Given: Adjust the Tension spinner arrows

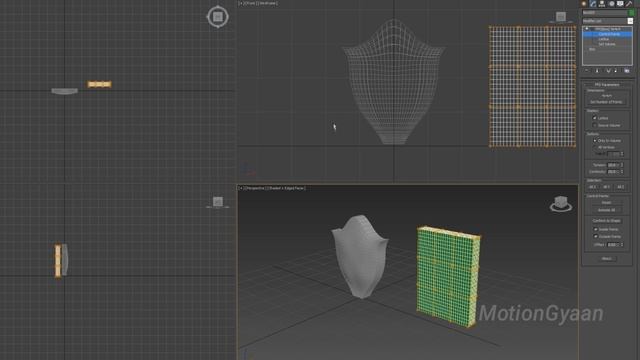Looking at the screenshot, I should (x=622, y=165).
